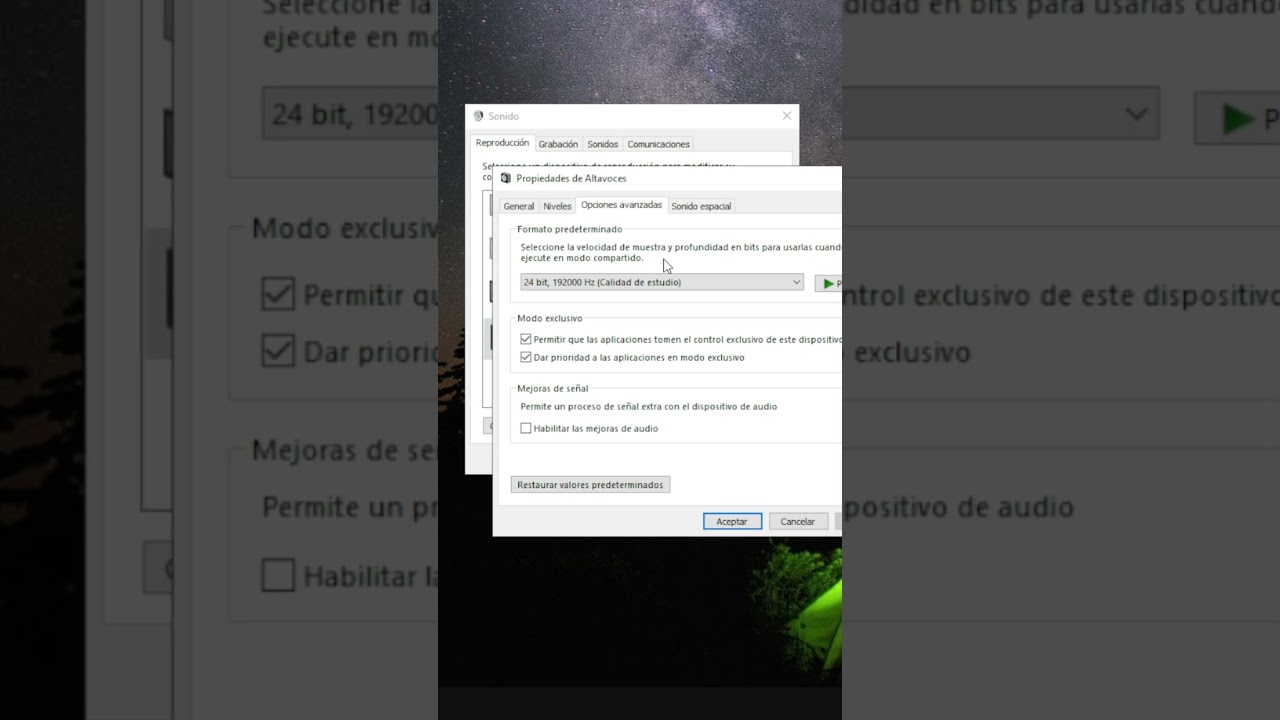Viewport: 1280px width, 720px height.
Task: Click the green play test icon beside format dropdown
Action: (x=829, y=283)
